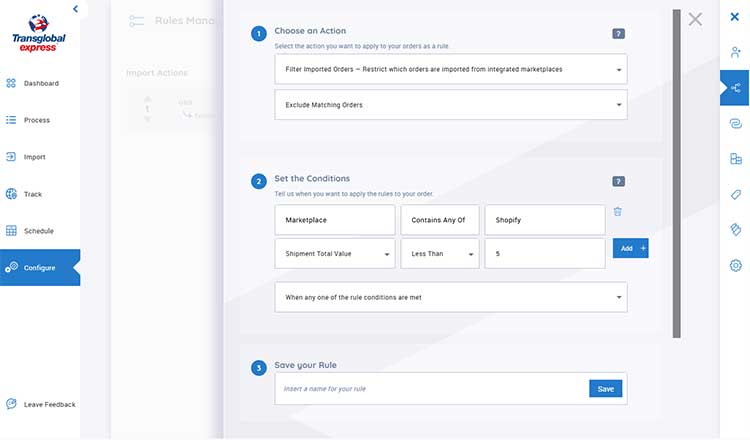Click the Dashboard grid icon
The image size is (750, 440).
point(11,83)
